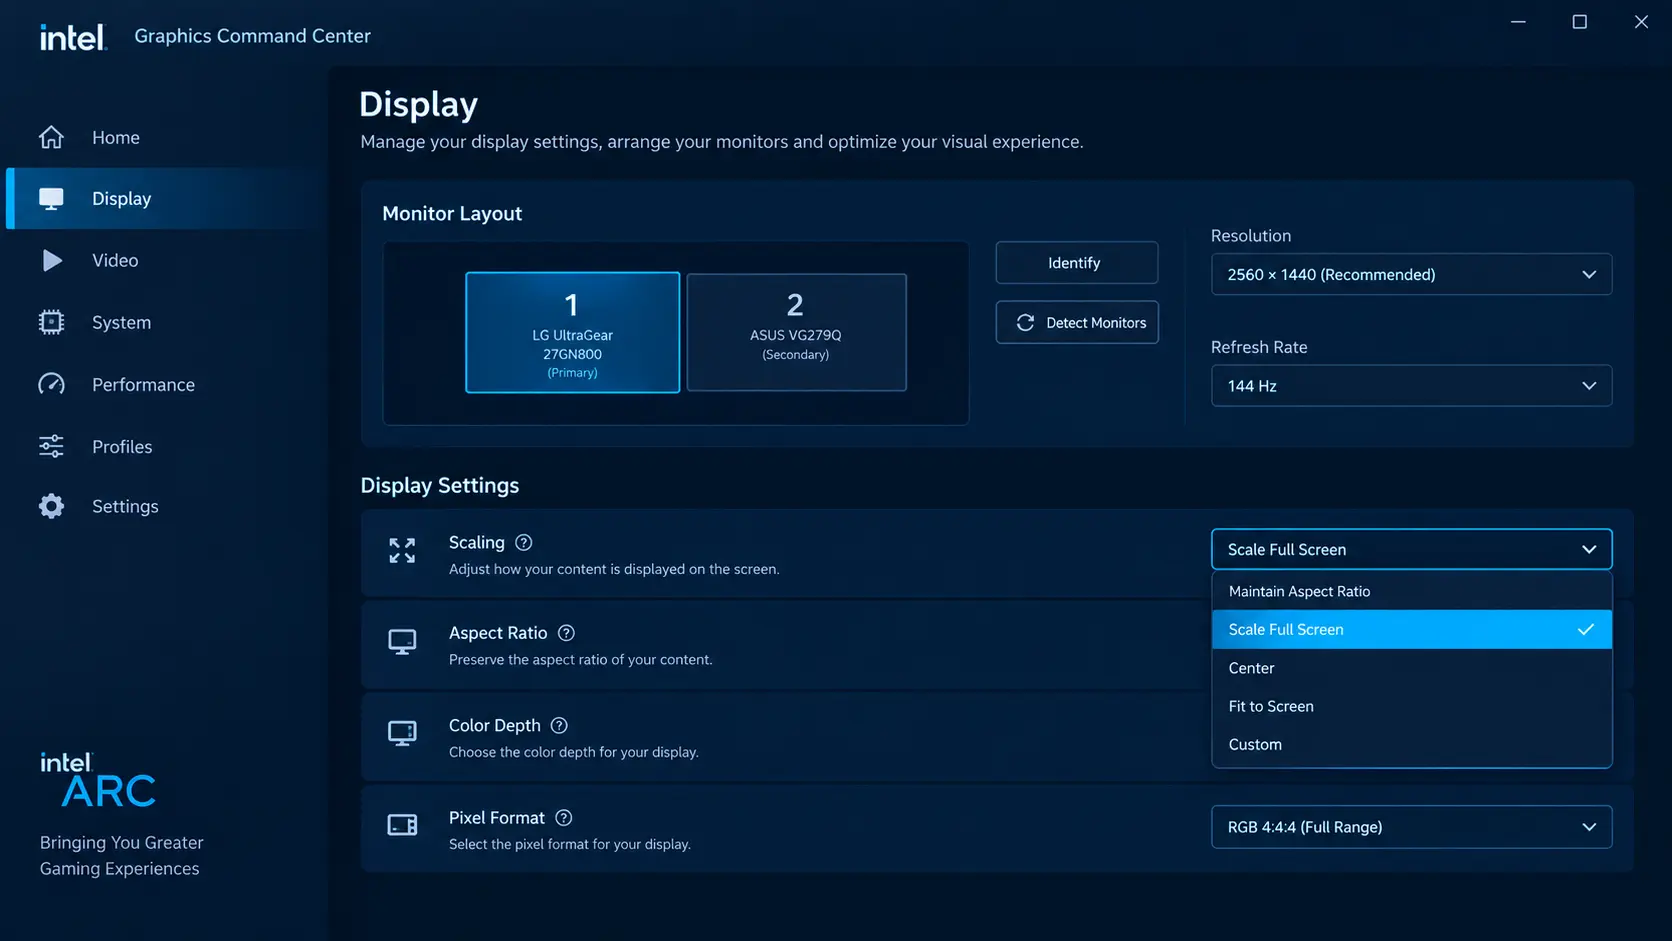Click the Aspect Ratio help question mark icon
The width and height of the screenshot is (1672, 941).
[566, 633]
